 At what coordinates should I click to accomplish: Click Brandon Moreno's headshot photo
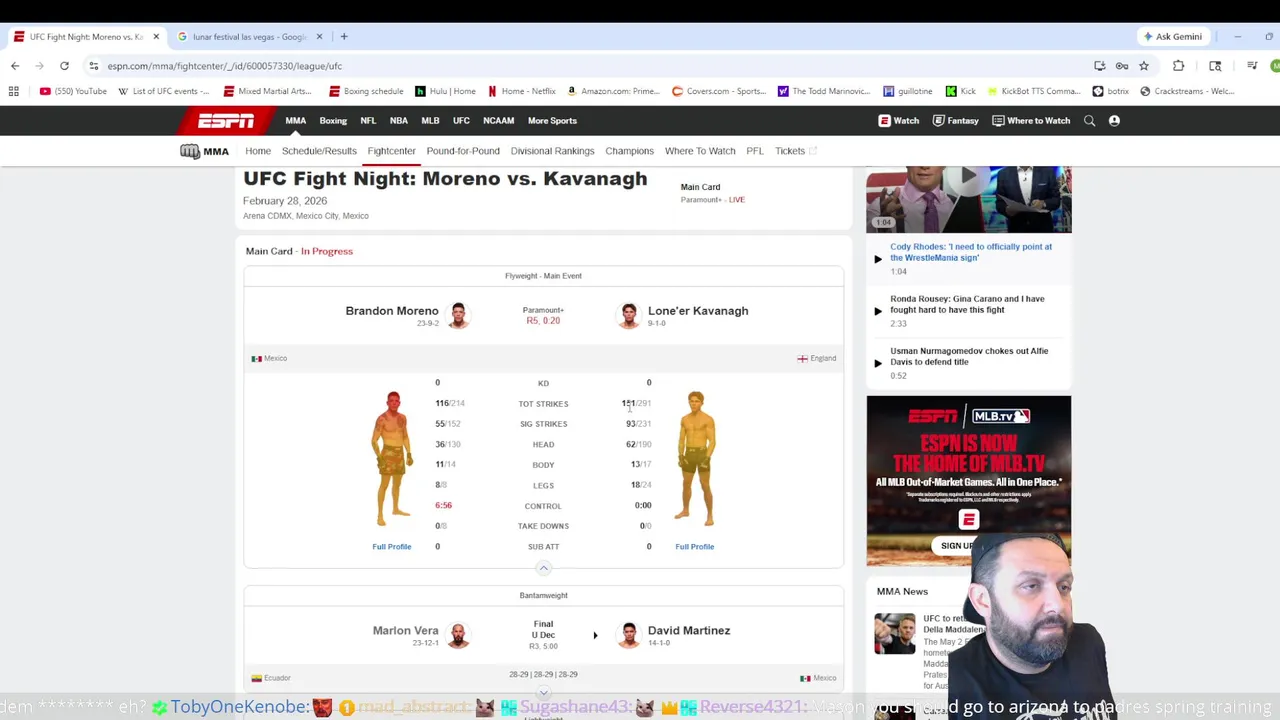point(458,315)
